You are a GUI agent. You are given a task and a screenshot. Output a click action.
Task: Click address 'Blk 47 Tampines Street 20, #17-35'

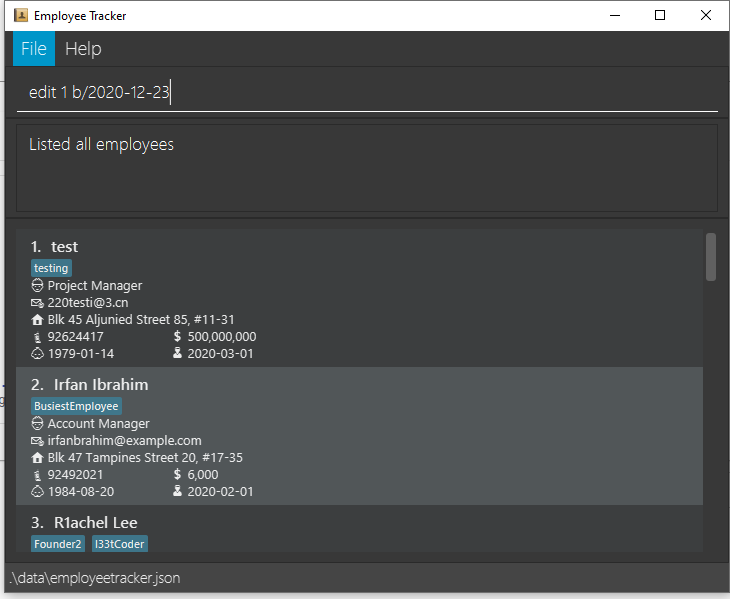pos(145,458)
